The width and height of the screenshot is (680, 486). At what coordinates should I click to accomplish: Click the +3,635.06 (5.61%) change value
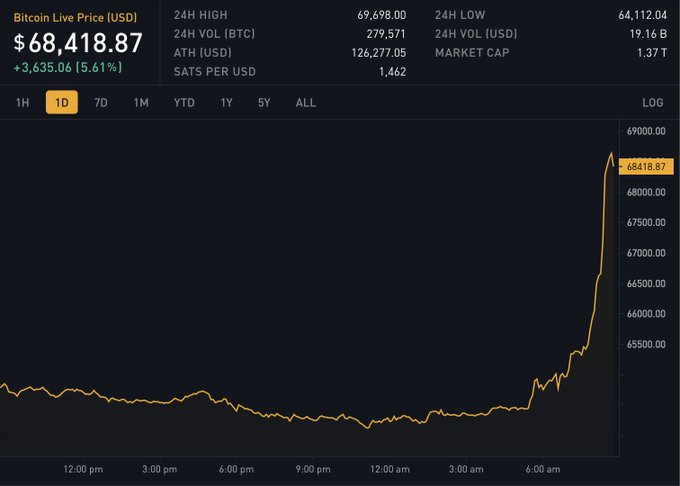click(x=68, y=68)
